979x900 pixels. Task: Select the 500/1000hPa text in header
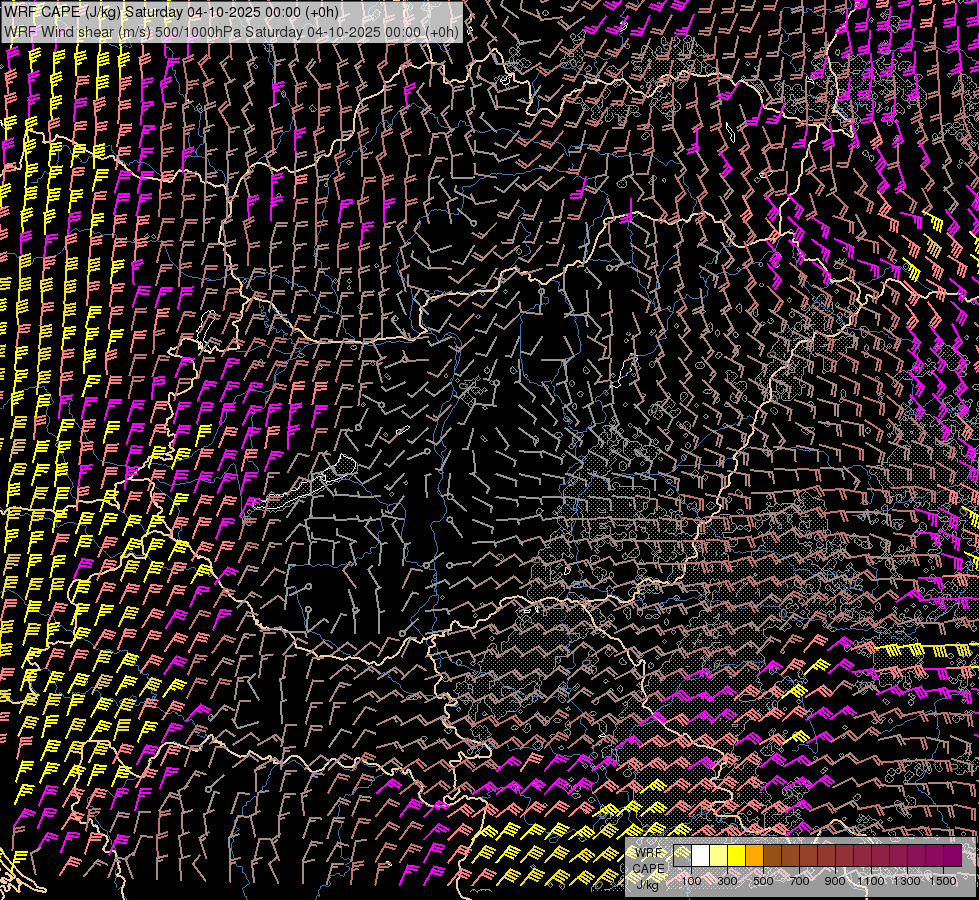197,31
